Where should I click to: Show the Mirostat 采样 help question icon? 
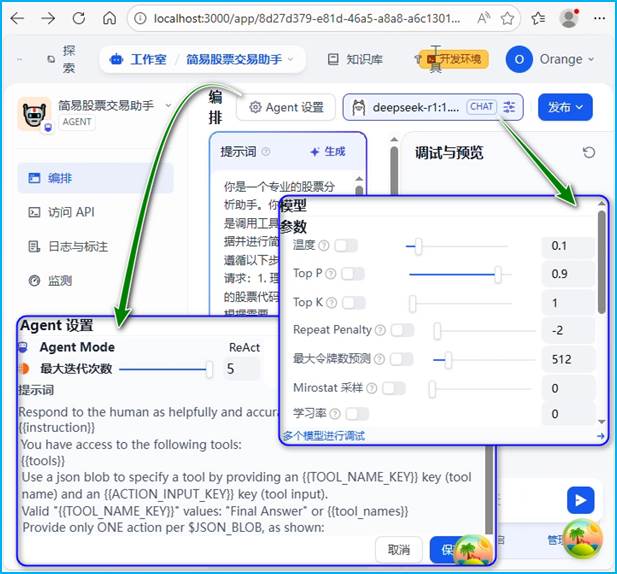pos(371,389)
